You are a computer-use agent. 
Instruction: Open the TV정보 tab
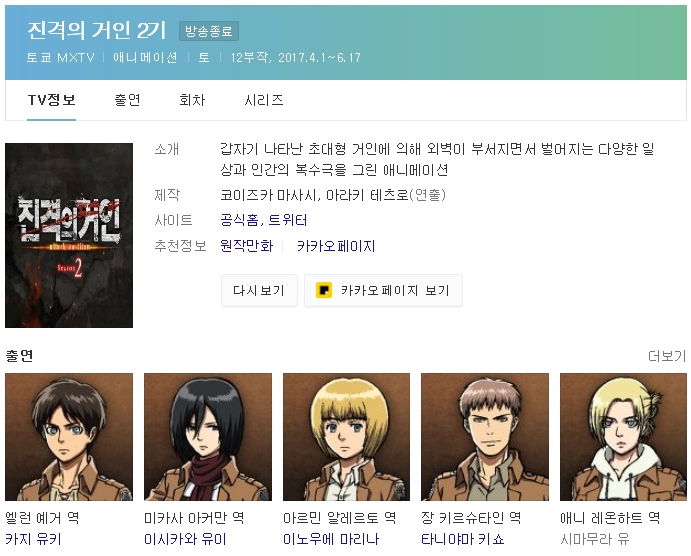[52, 100]
